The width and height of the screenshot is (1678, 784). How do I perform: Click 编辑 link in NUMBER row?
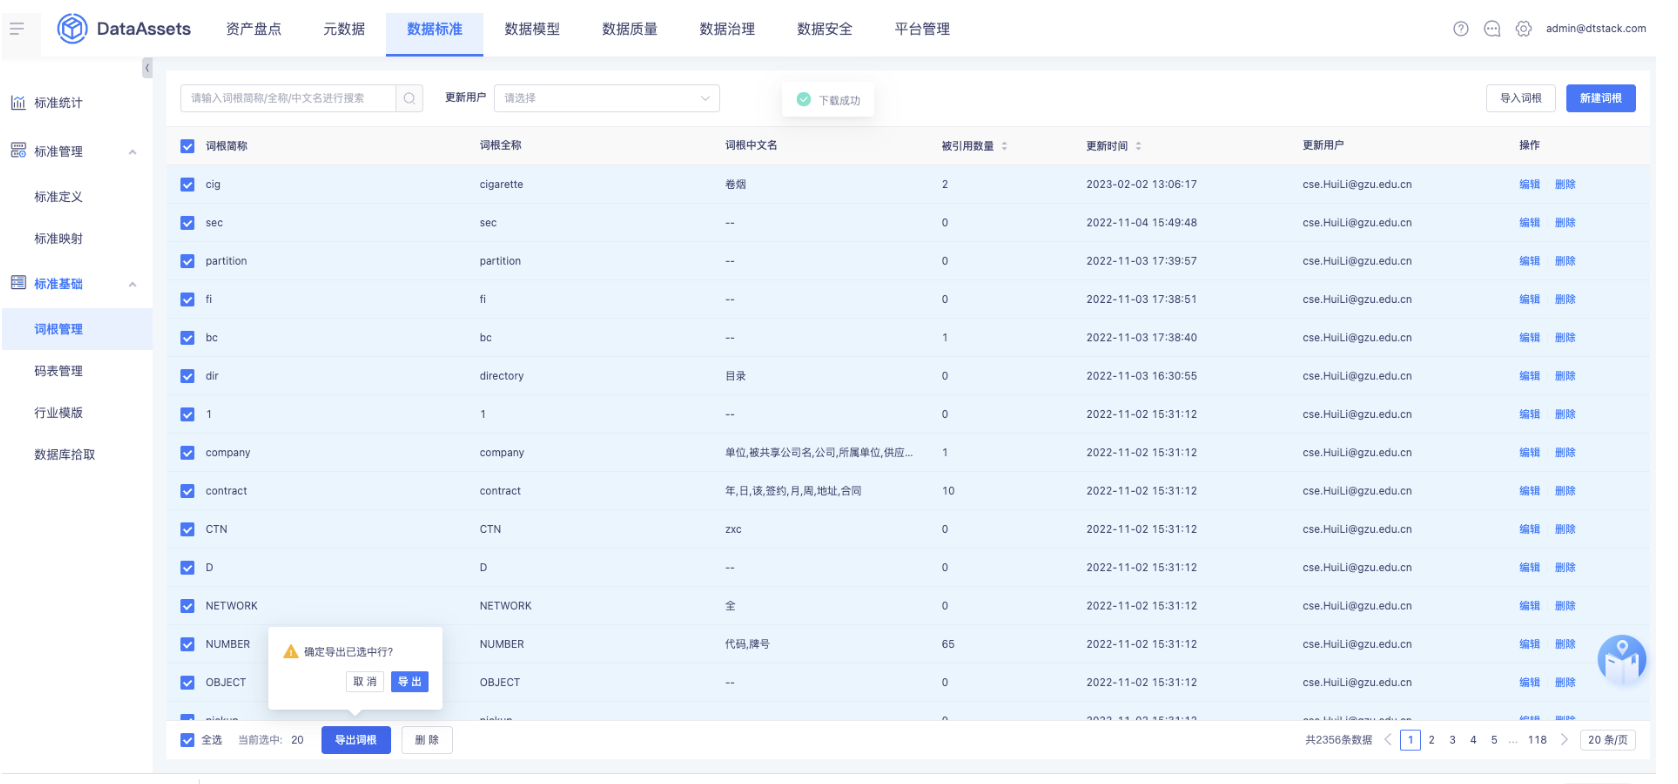(x=1530, y=644)
